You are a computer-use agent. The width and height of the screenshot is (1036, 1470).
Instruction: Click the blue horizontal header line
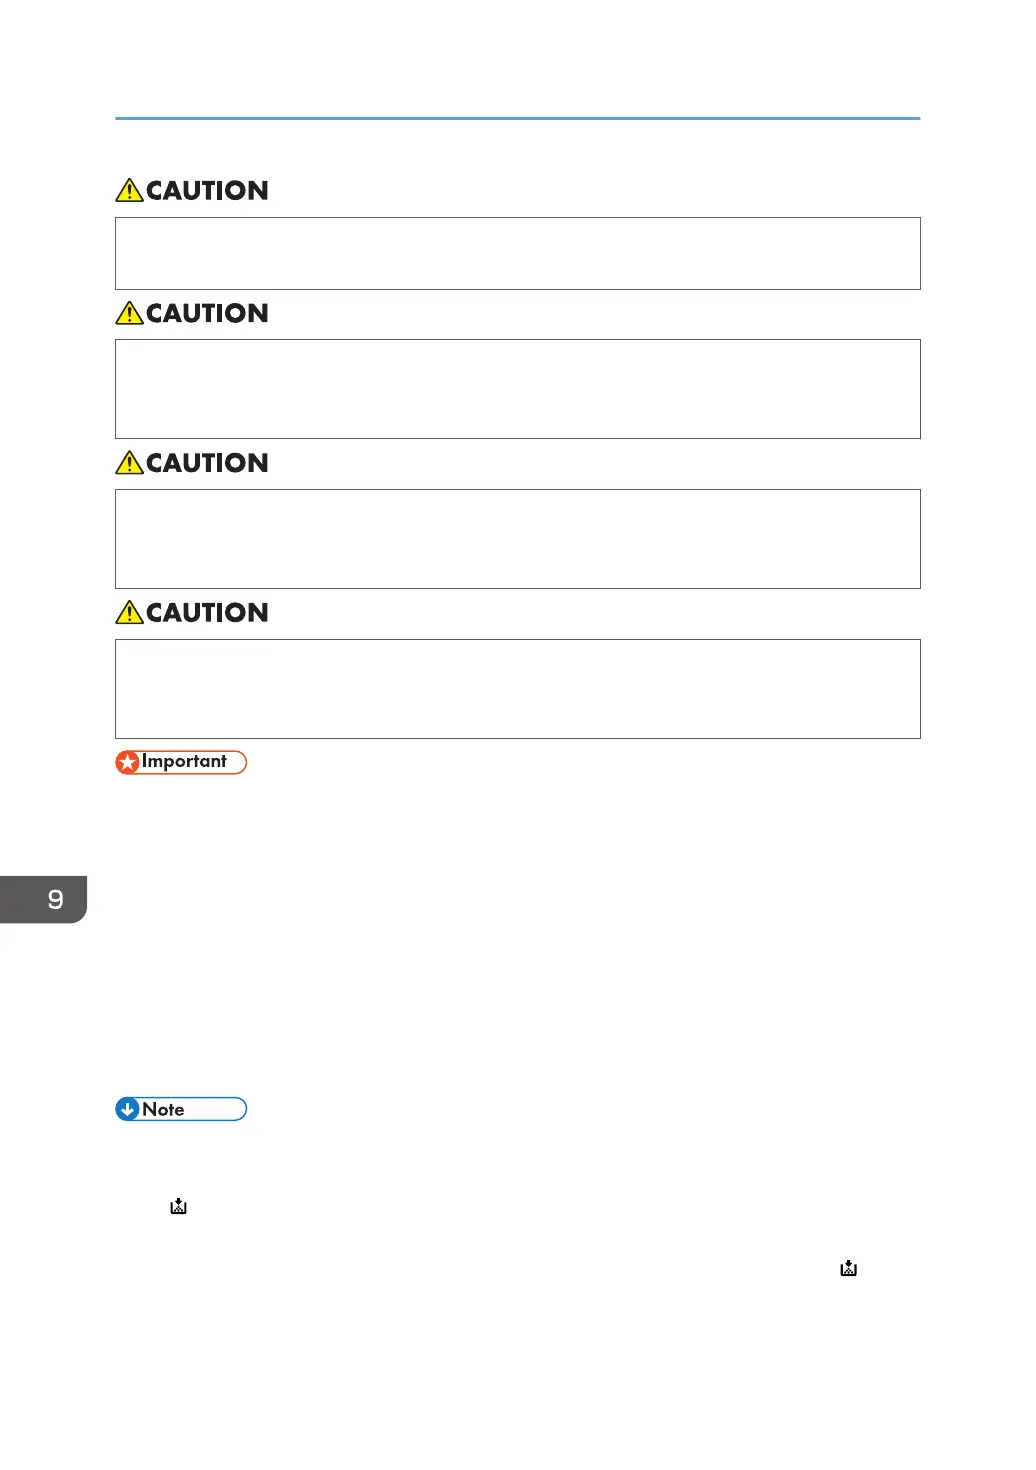point(518,118)
